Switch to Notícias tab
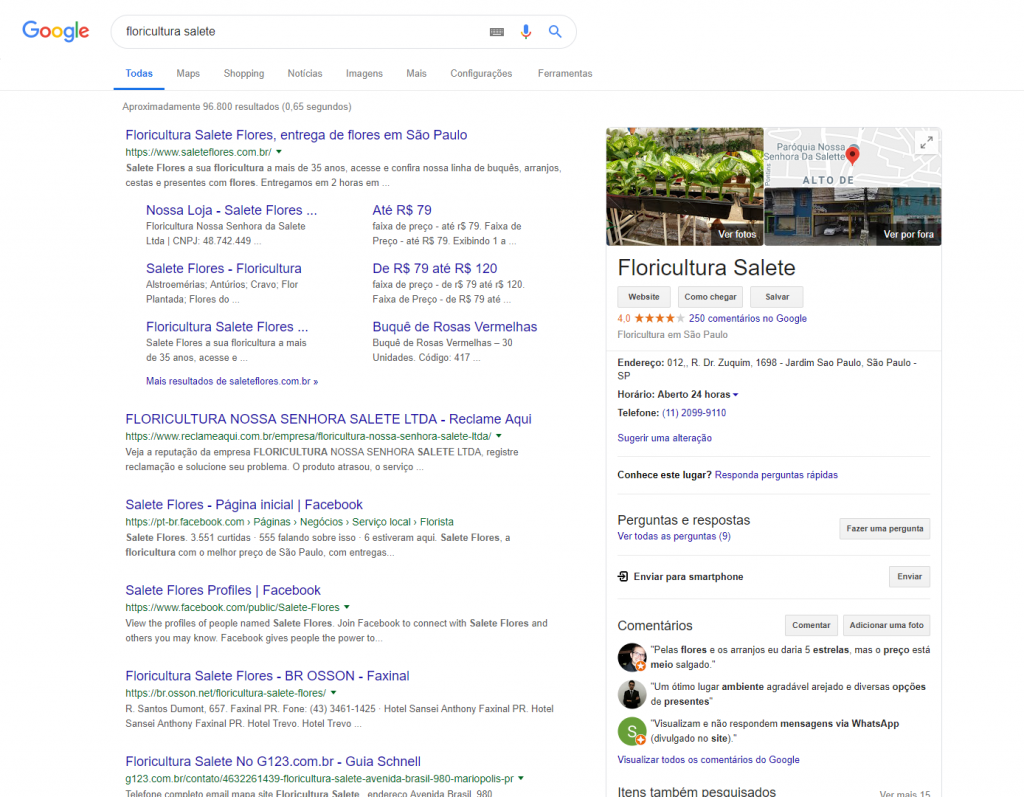Image resolution: width=1024 pixels, height=797 pixels. [305, 73]
